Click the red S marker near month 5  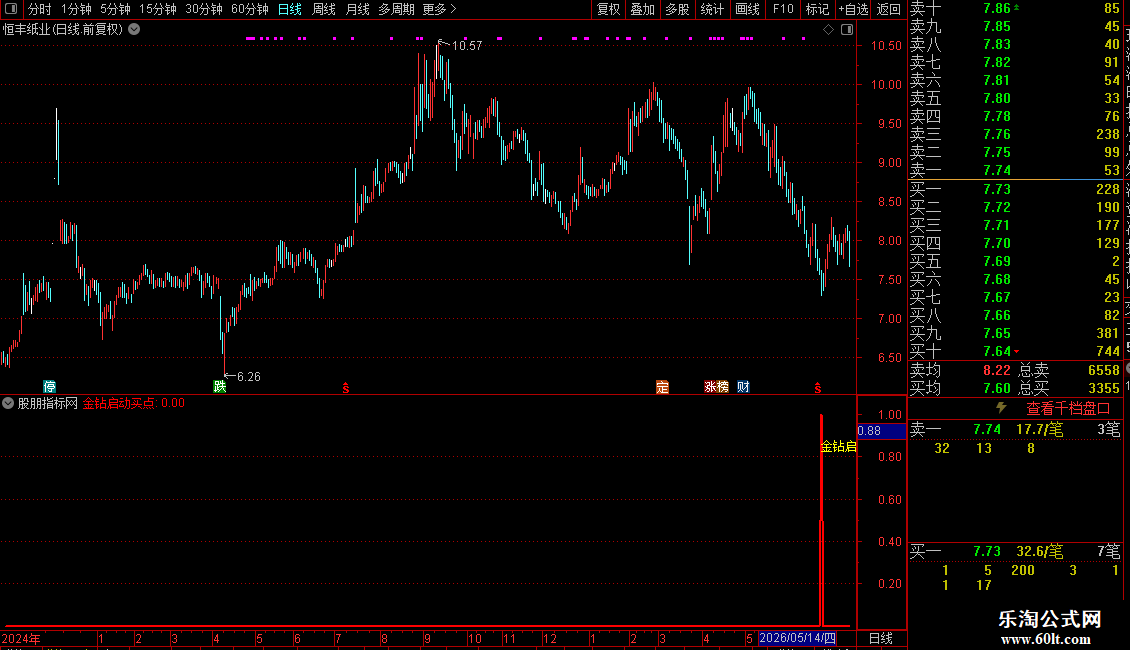click(x=817, y=388)
